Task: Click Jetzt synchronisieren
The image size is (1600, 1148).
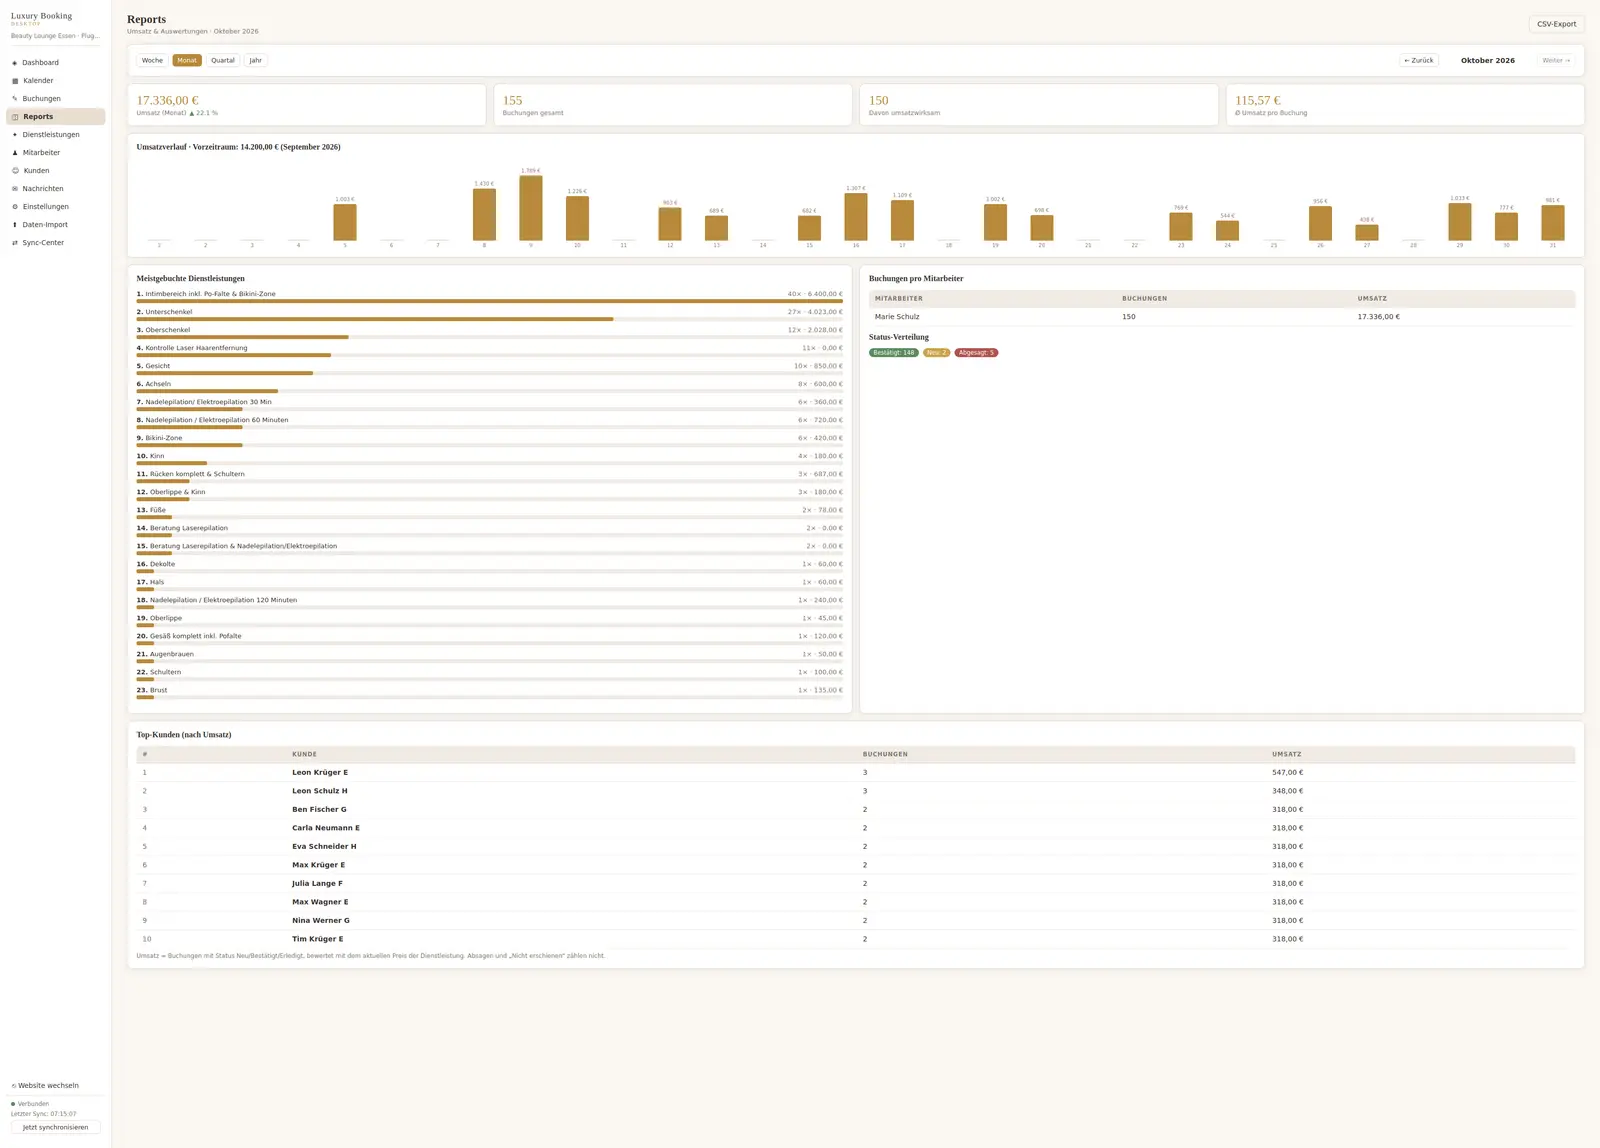Action: tap(56, 1127)
